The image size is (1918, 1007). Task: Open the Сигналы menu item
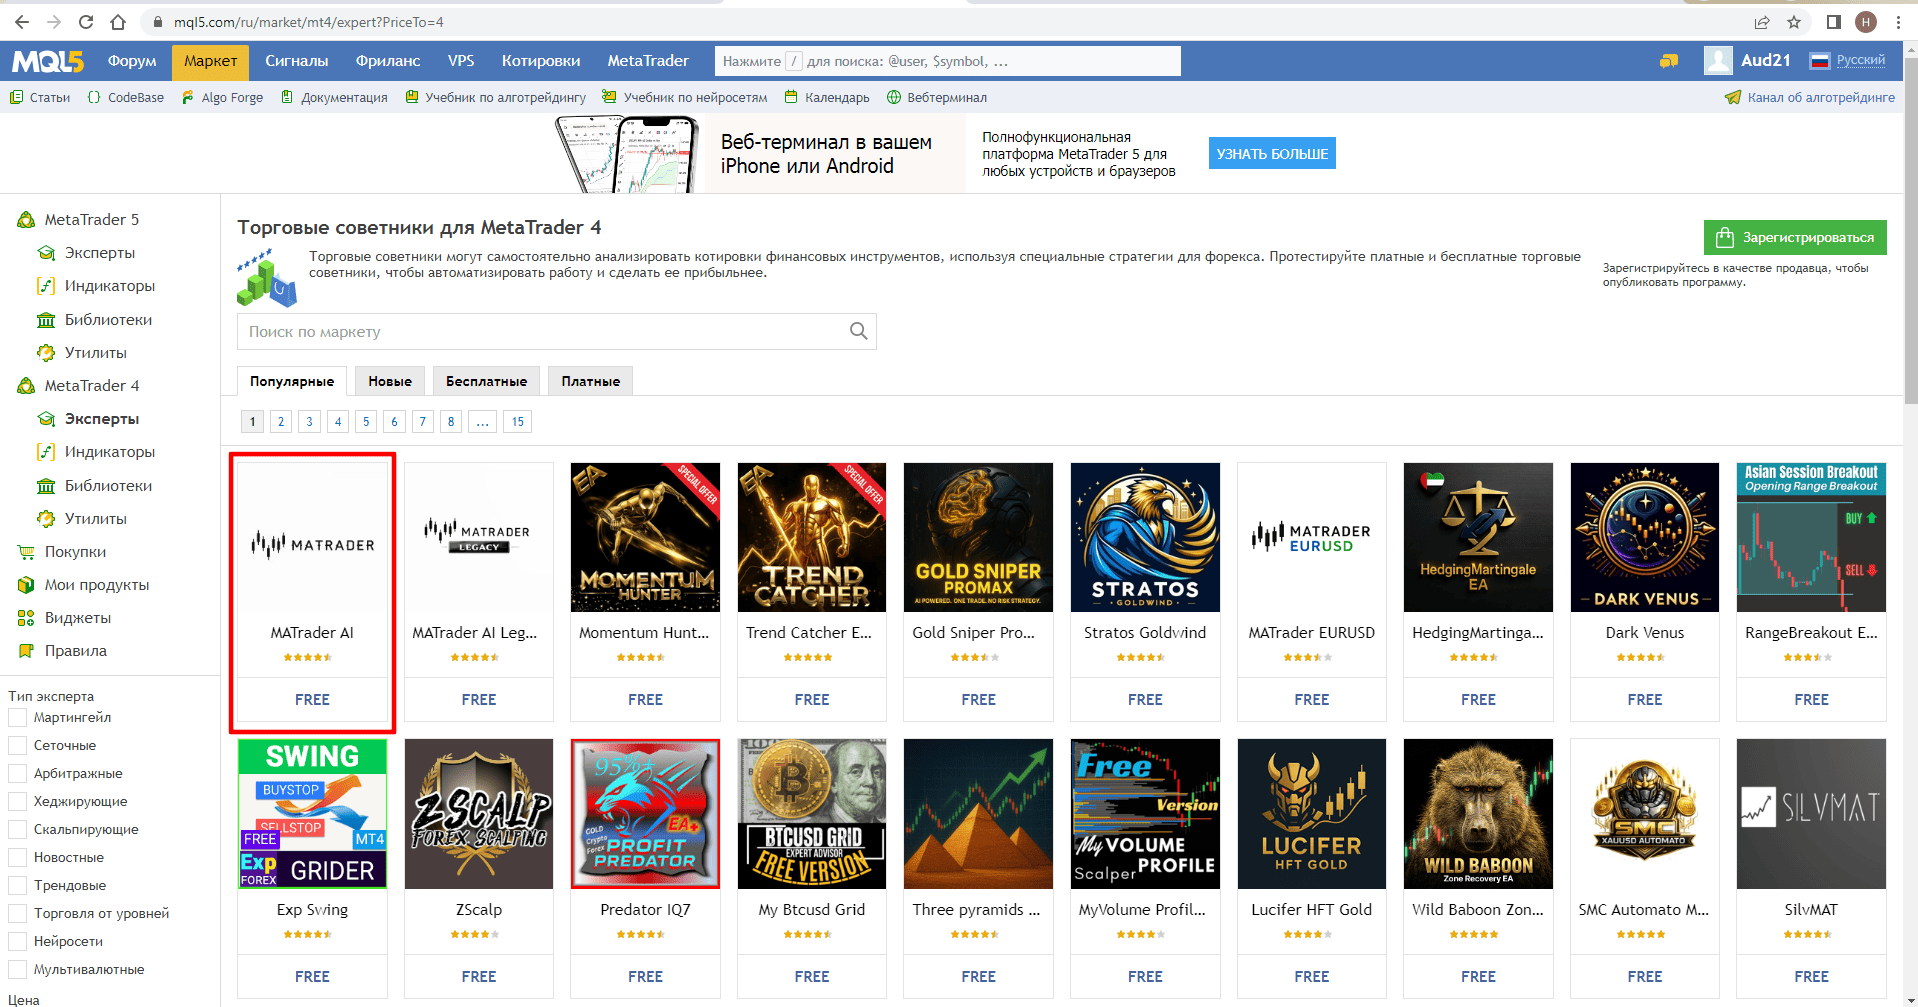tap(297, 61)
